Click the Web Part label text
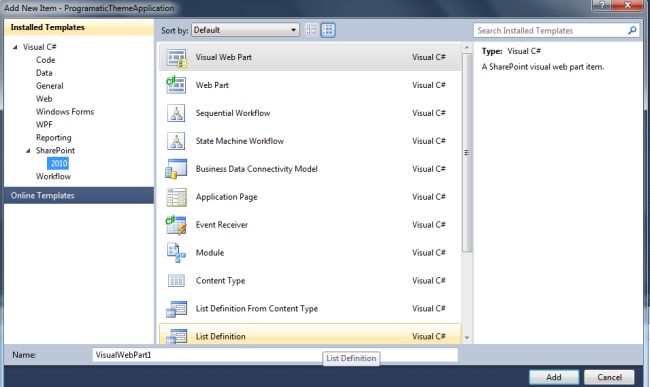 pyautogui.click(x=212, y=85)
